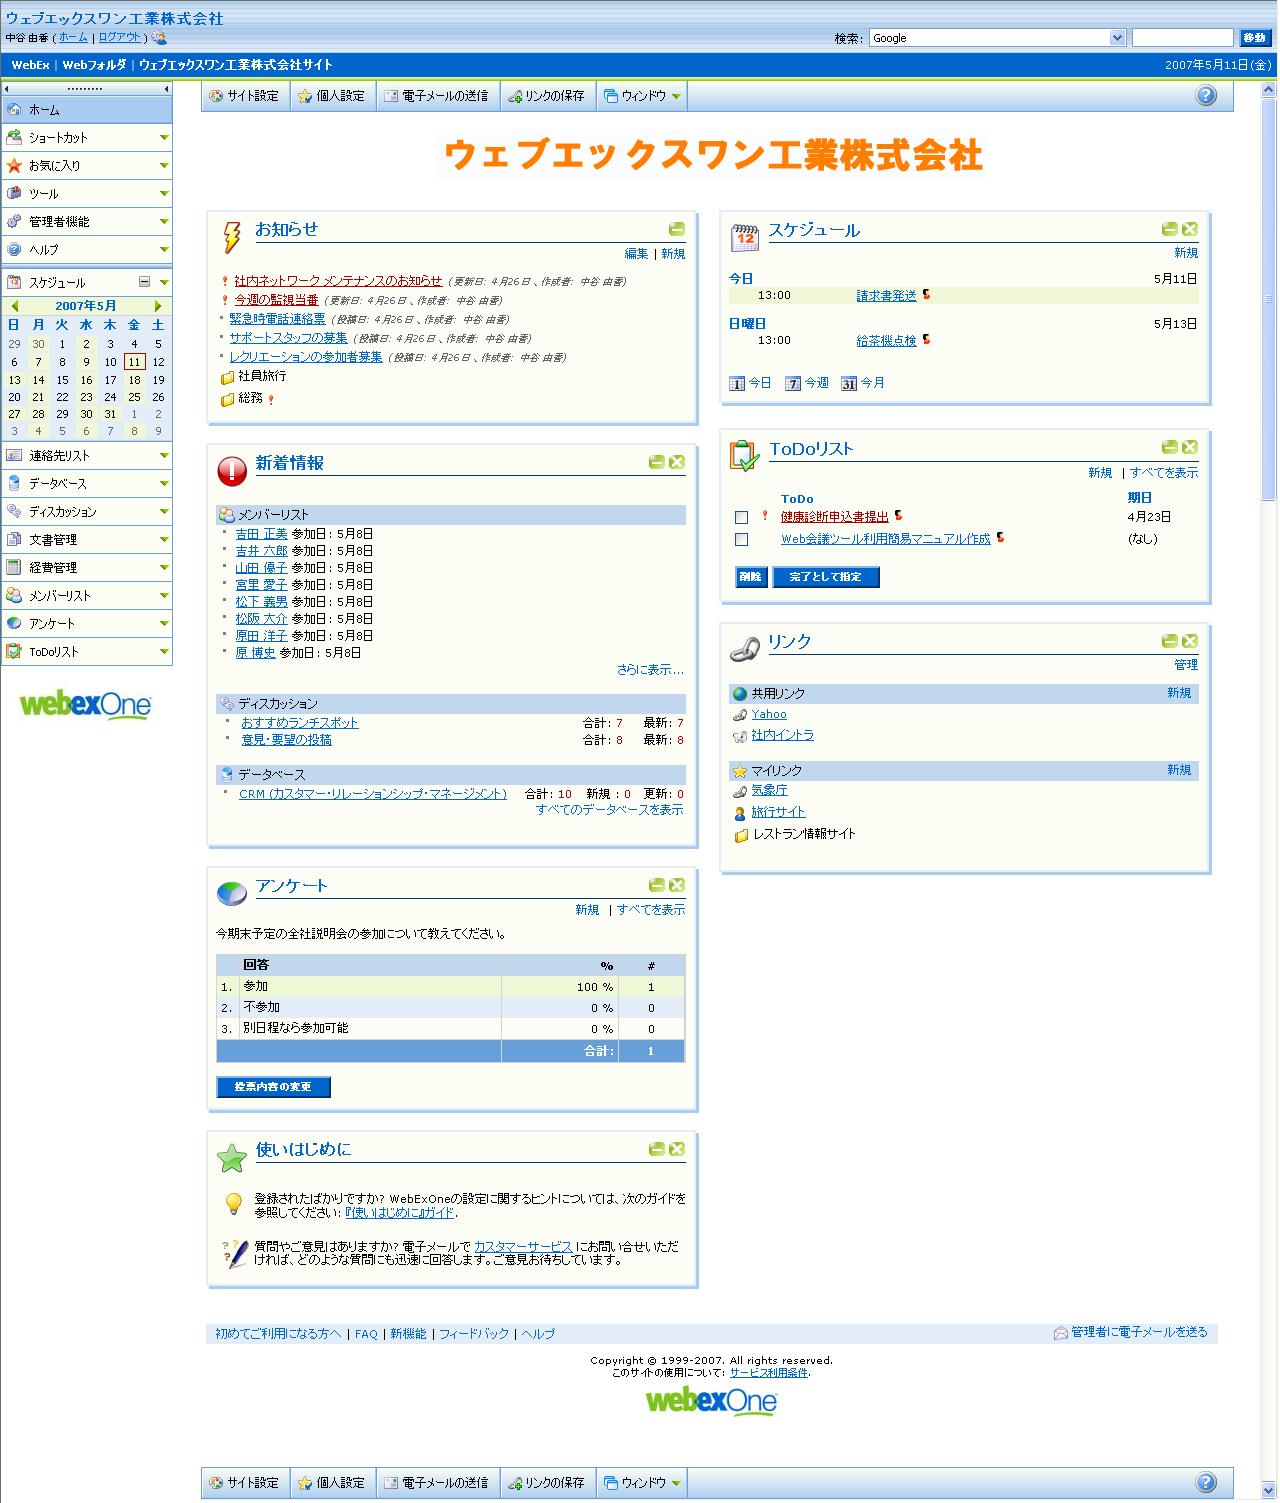Expand the お気に入り sidebar menu

point(164,166)
